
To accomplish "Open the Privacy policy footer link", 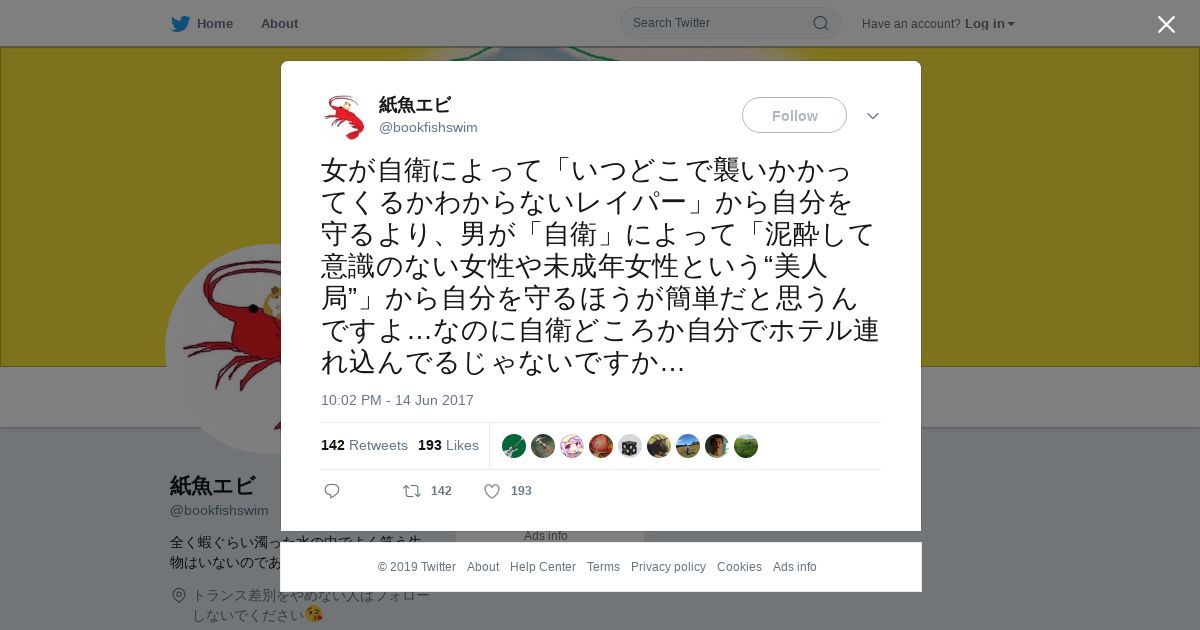I will [668, 567].
